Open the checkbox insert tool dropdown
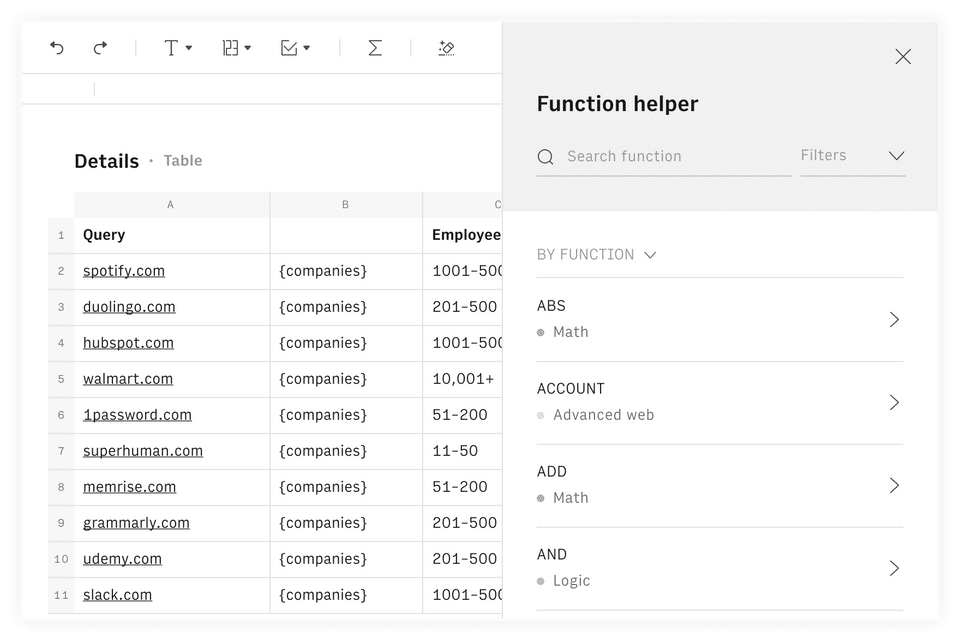 (x=295, y=48)
